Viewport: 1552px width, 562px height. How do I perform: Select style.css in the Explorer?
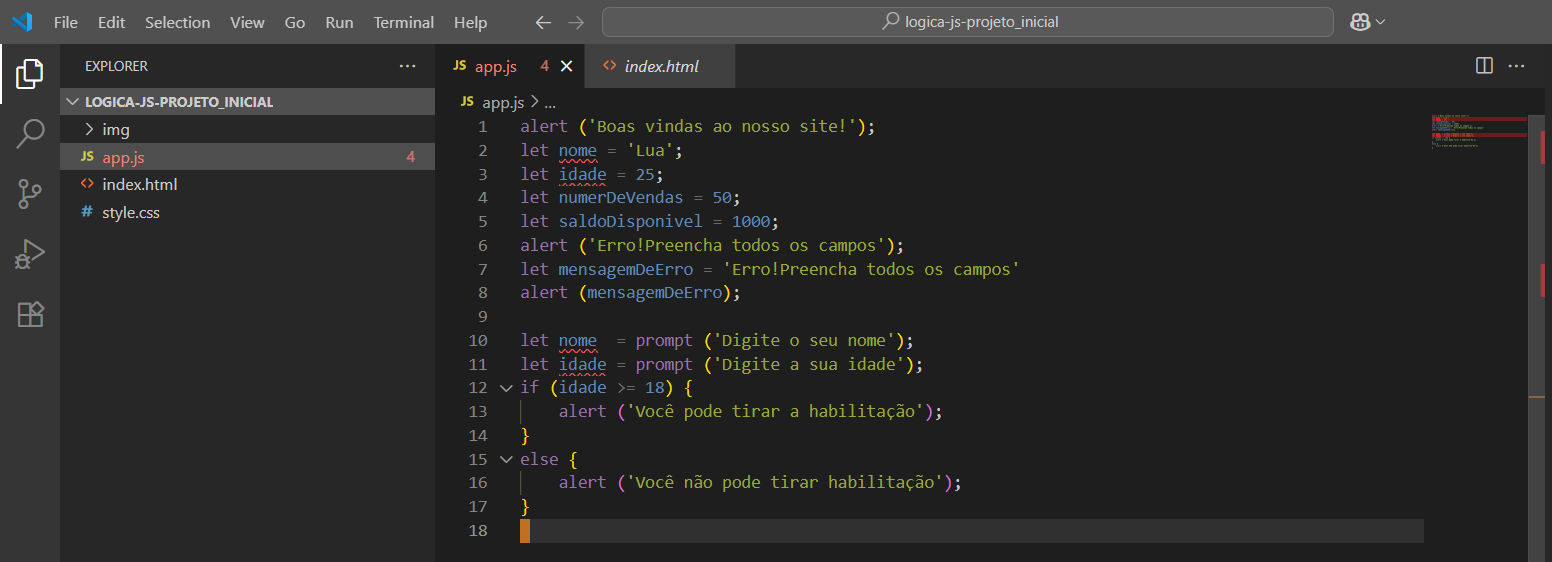point(247,213)
